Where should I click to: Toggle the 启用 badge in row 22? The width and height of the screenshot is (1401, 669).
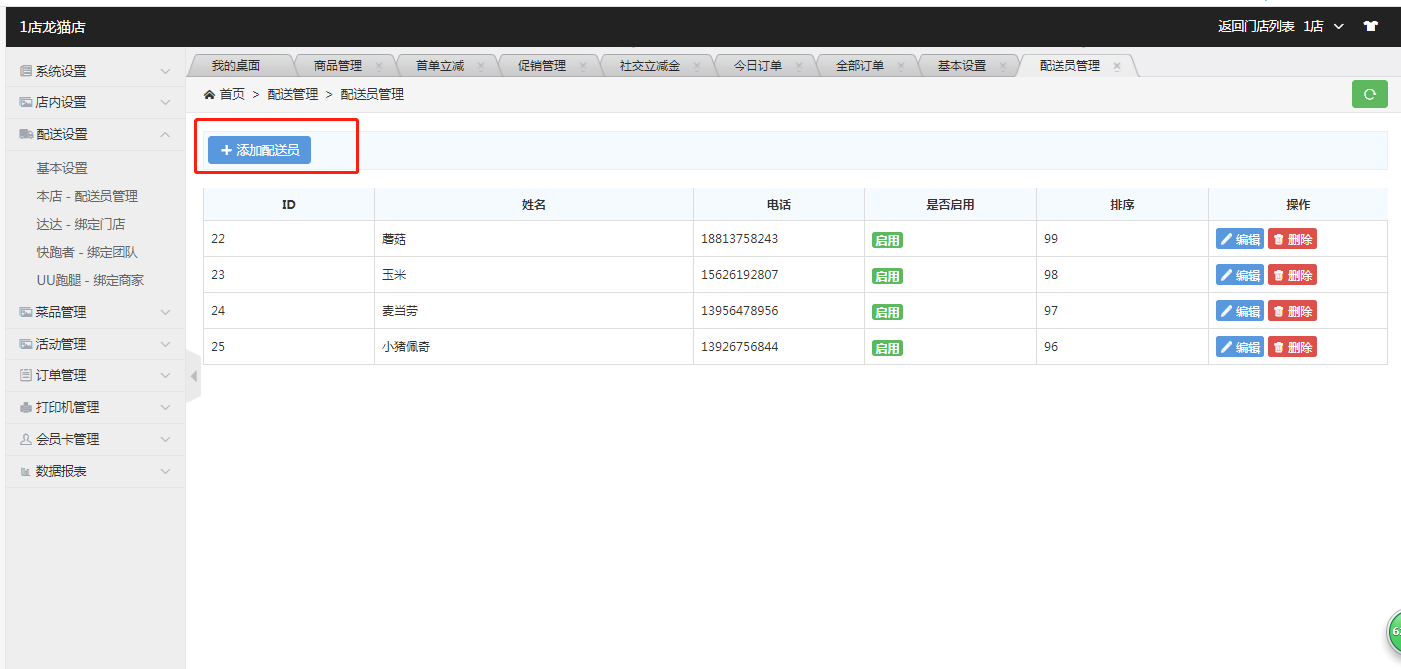click(887, 240)
